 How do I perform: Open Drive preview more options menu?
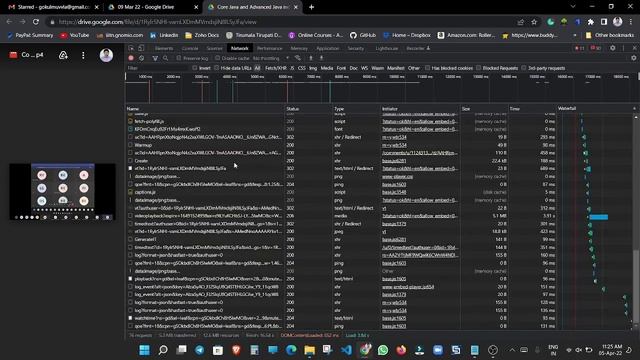pos(83,55)
